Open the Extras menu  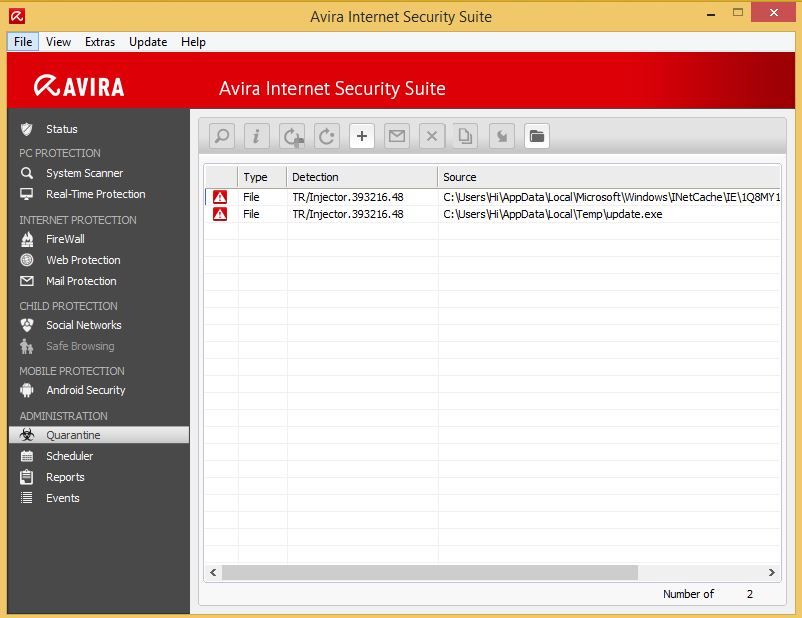tap(100, 42)
